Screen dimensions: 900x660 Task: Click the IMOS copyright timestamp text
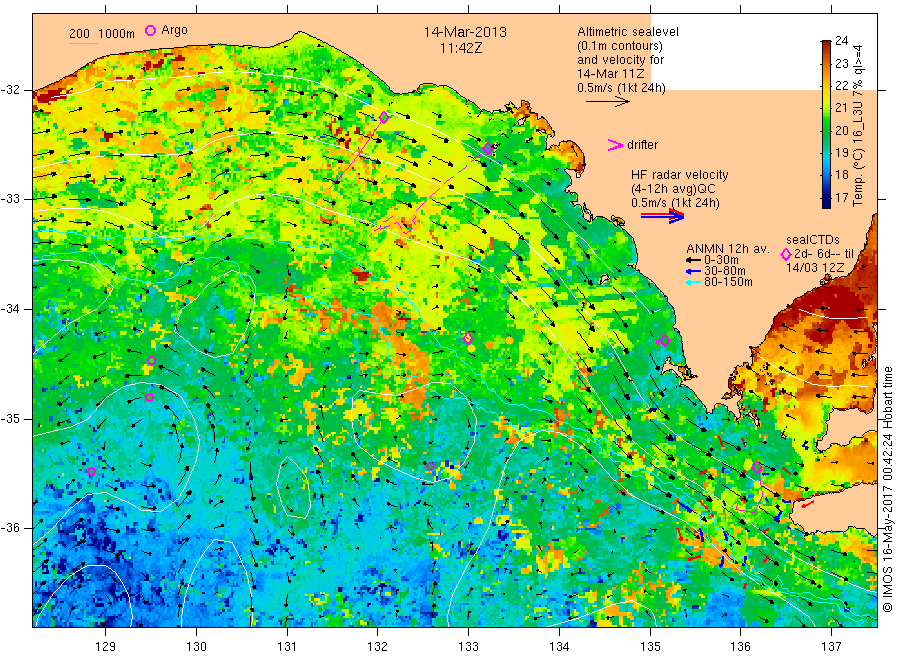pyautogui.click(x=887, y=490)
